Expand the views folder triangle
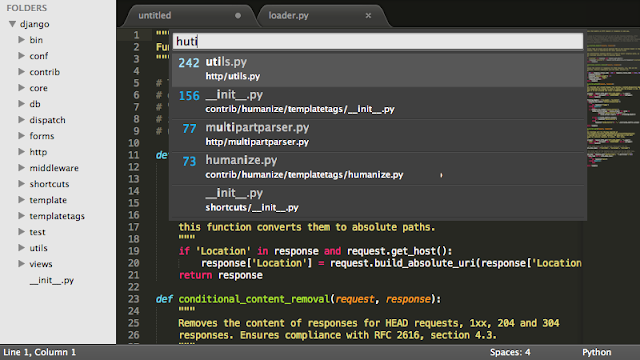The image size is (640, 360). (x=22, y=264)
